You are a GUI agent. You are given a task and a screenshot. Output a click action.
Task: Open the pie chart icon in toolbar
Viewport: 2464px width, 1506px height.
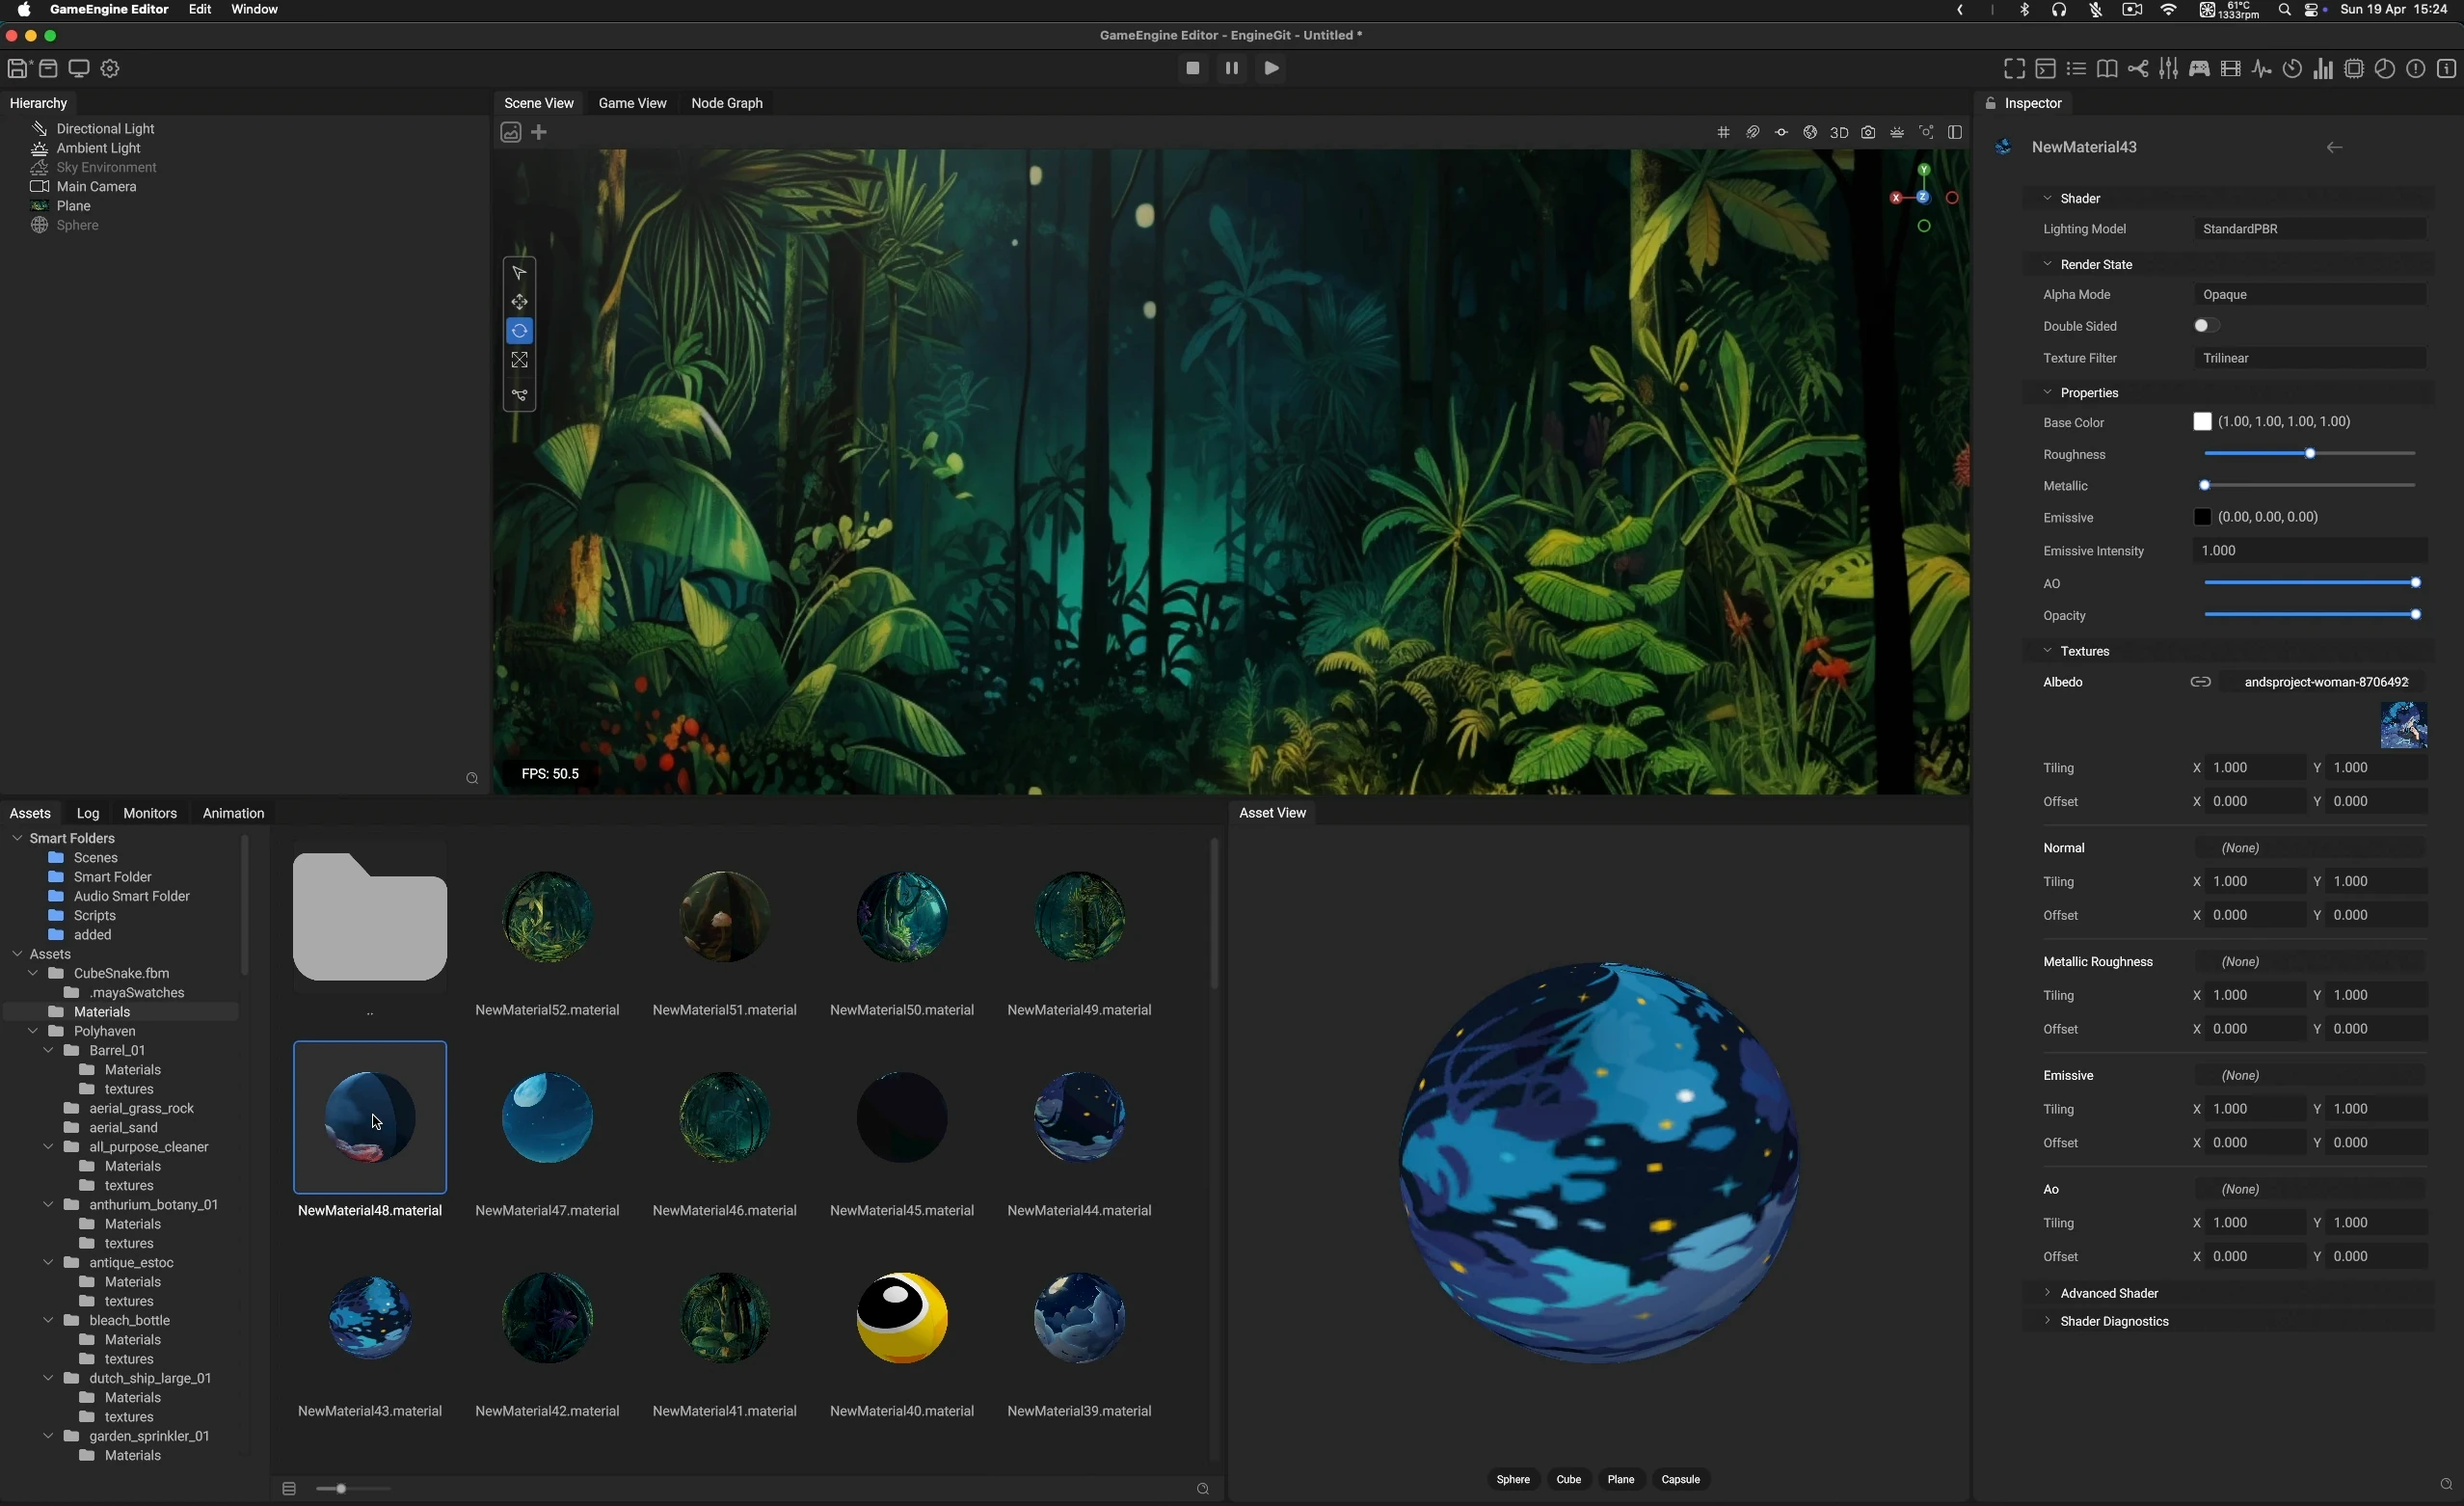point(2385,69)
